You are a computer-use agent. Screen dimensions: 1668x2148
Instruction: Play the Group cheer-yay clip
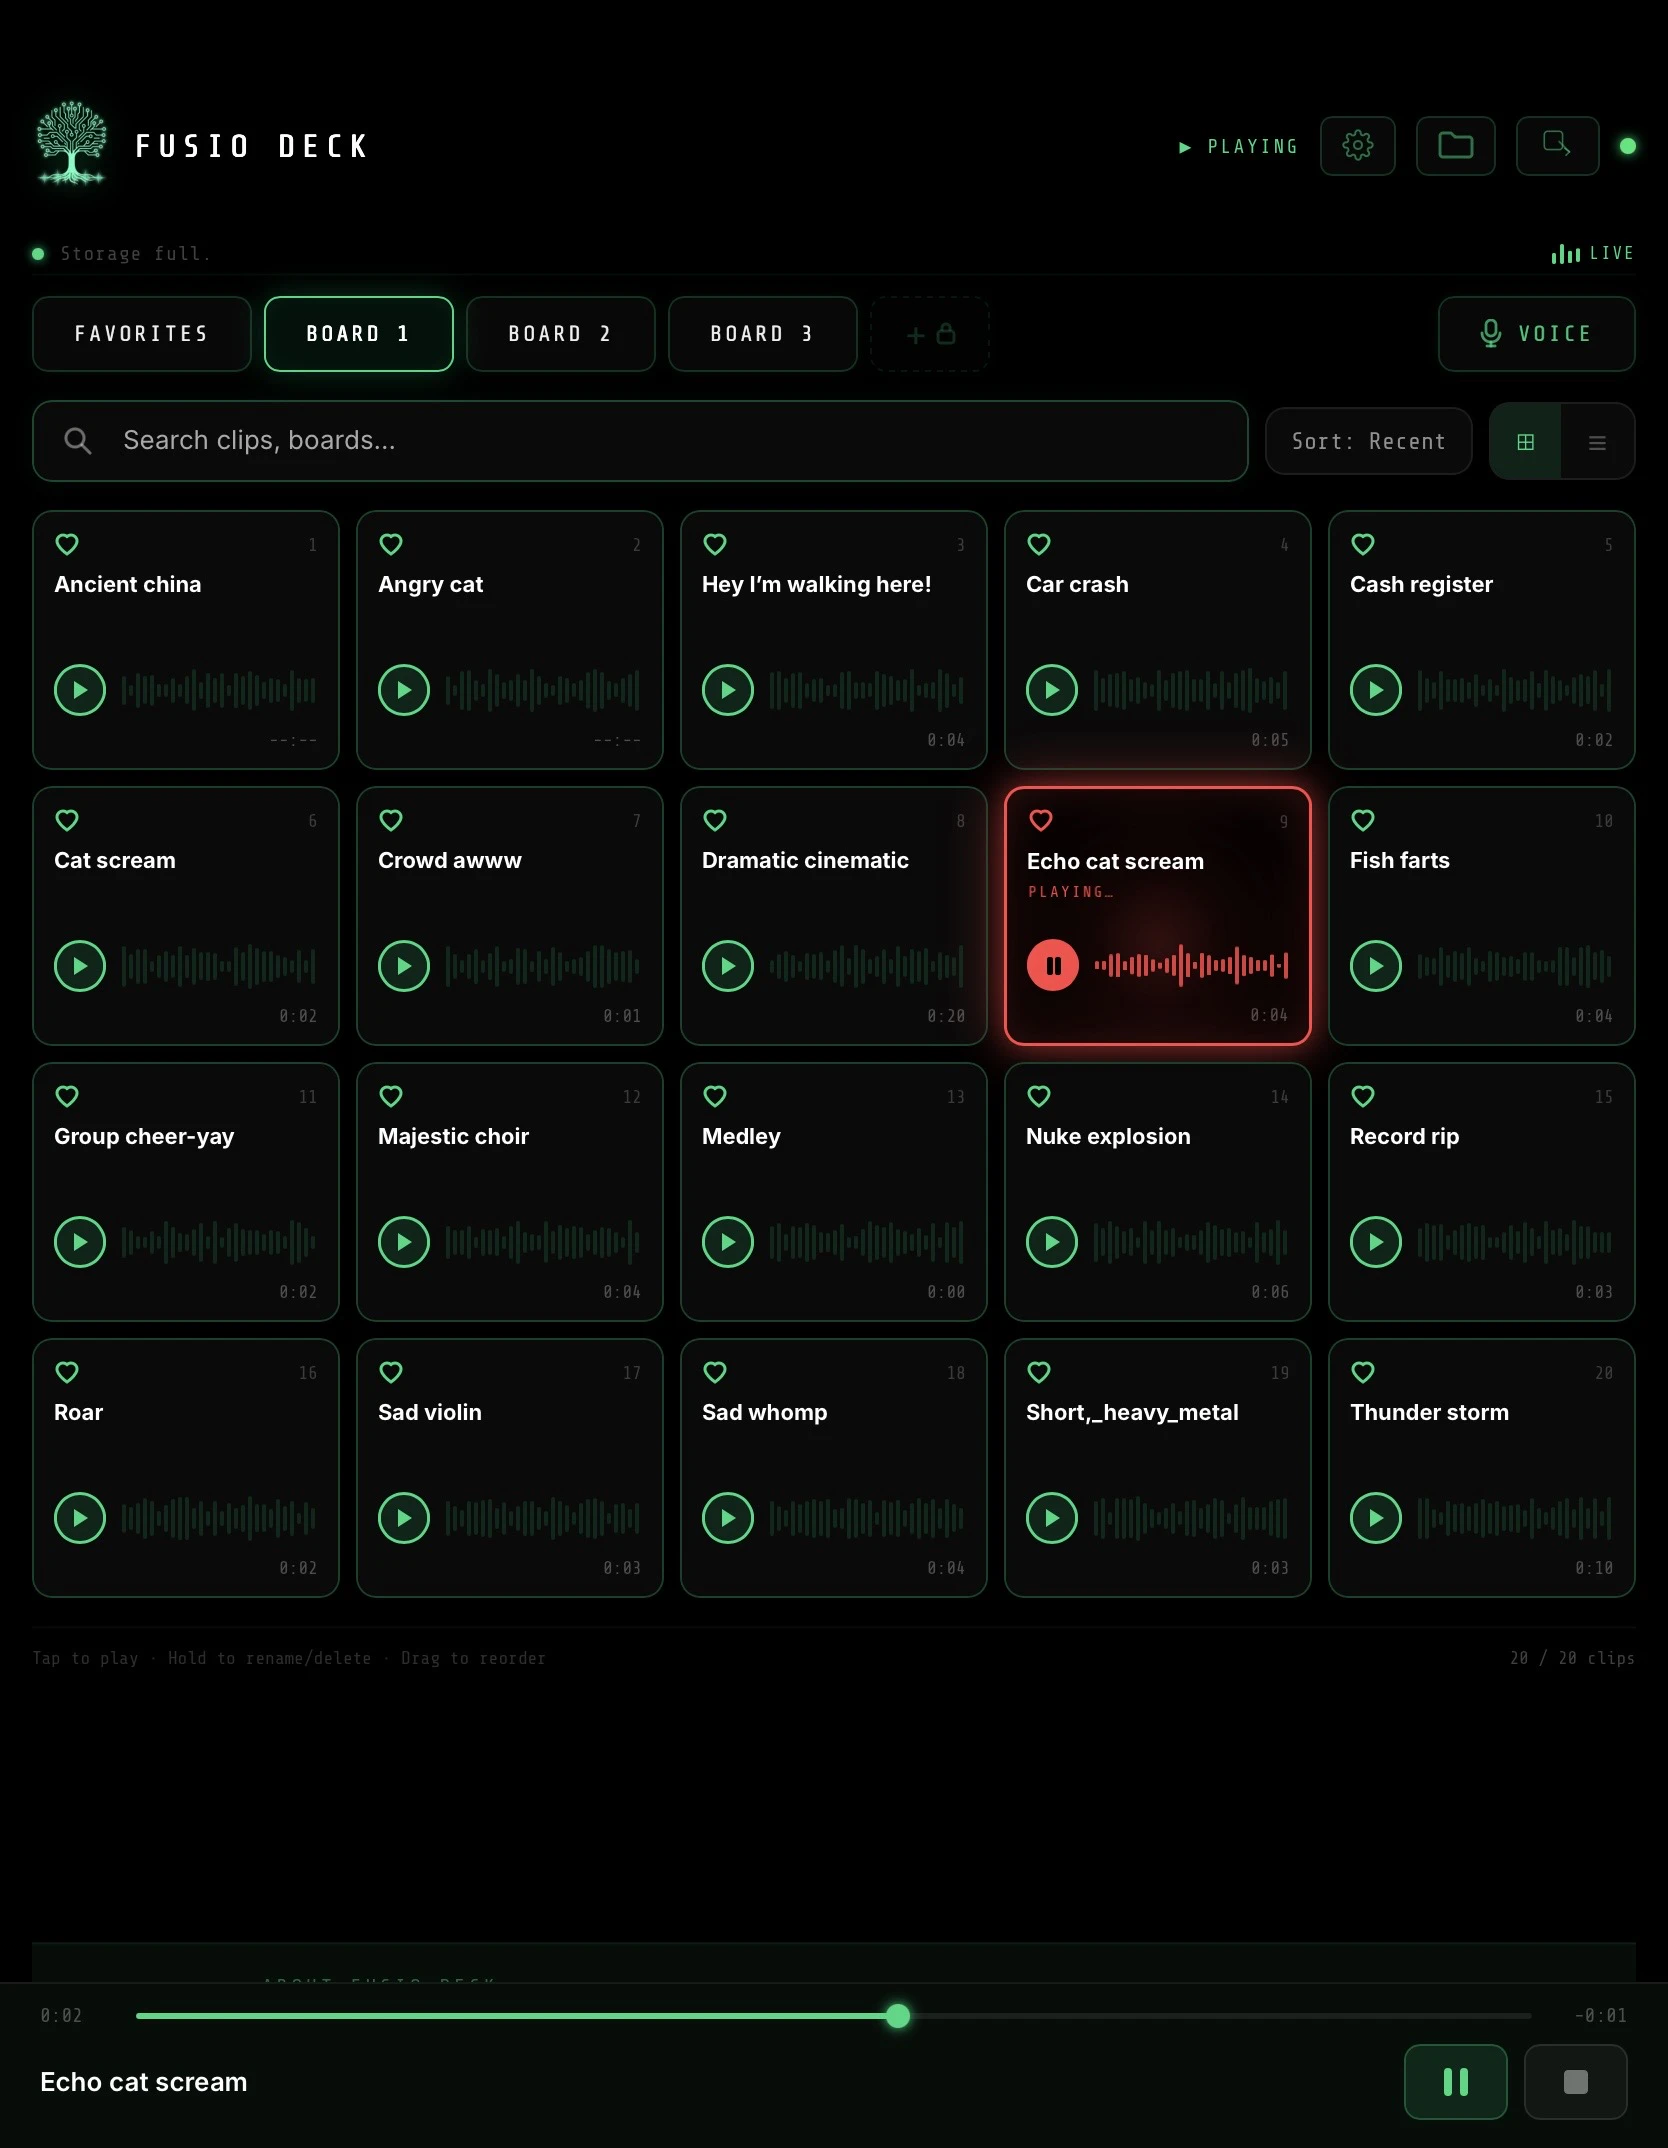(x=80, y=1242)
